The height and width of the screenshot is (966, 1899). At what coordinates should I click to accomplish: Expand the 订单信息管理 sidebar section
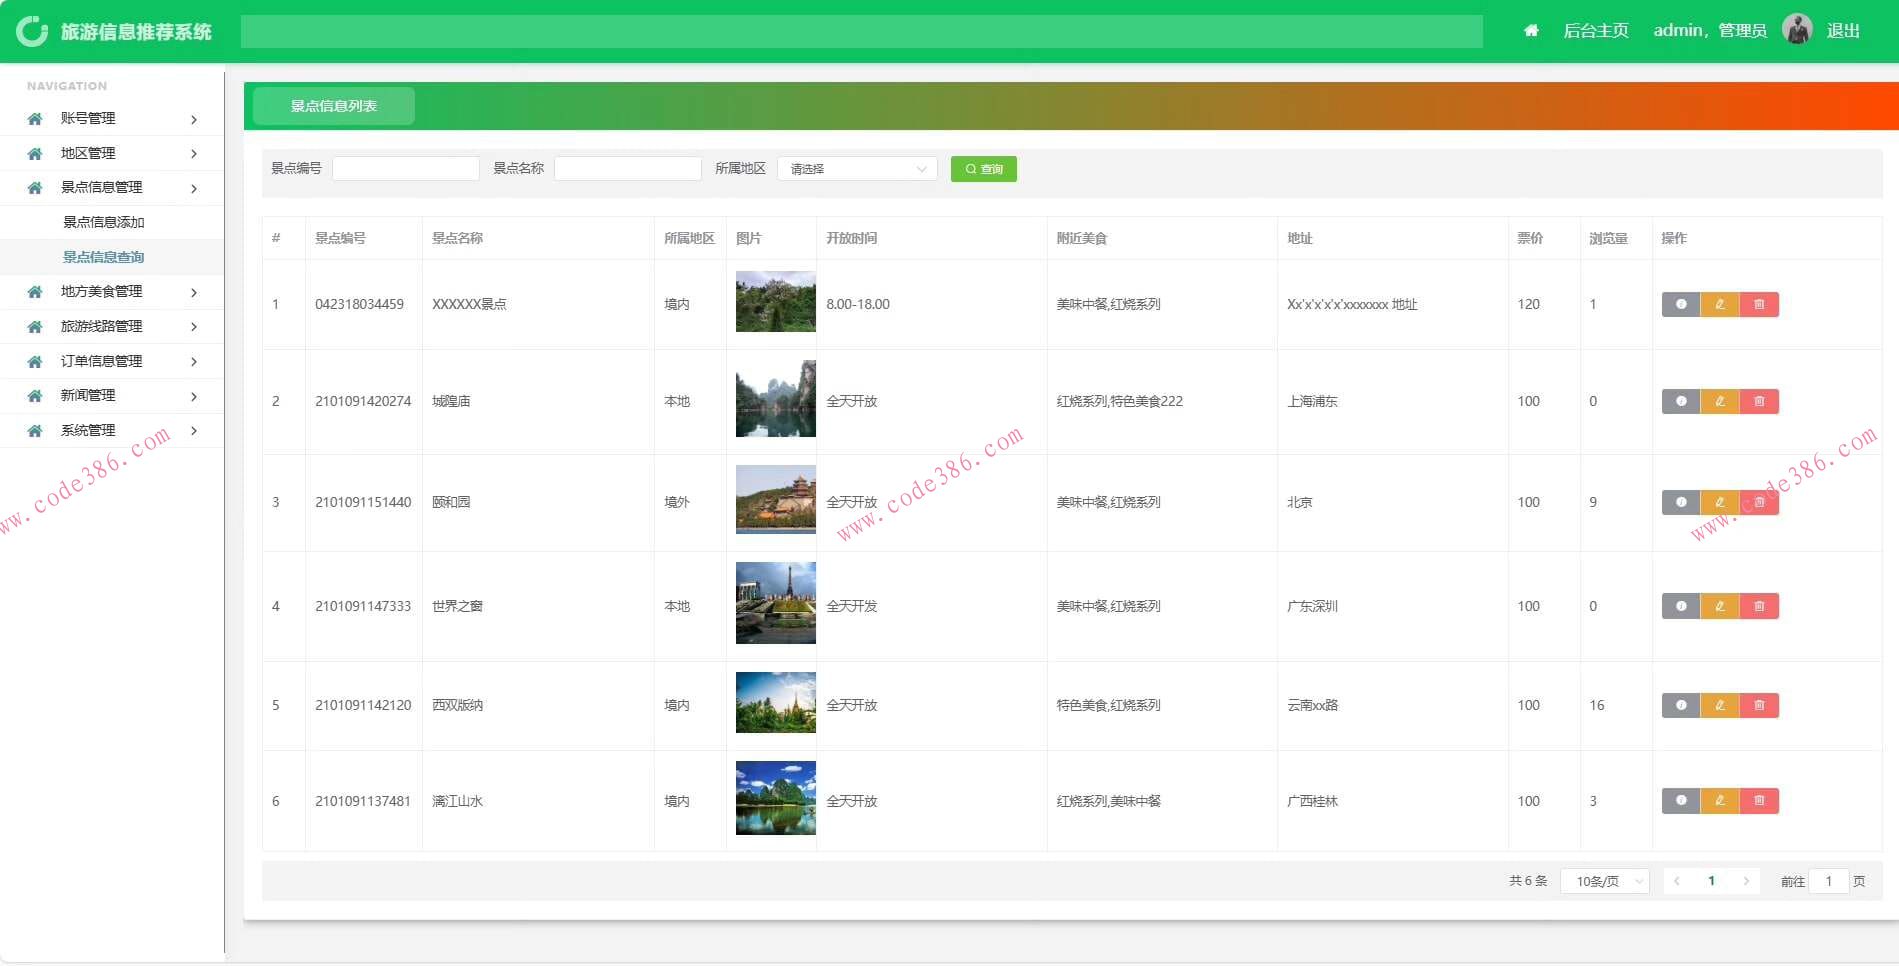[x=111, y=361]
